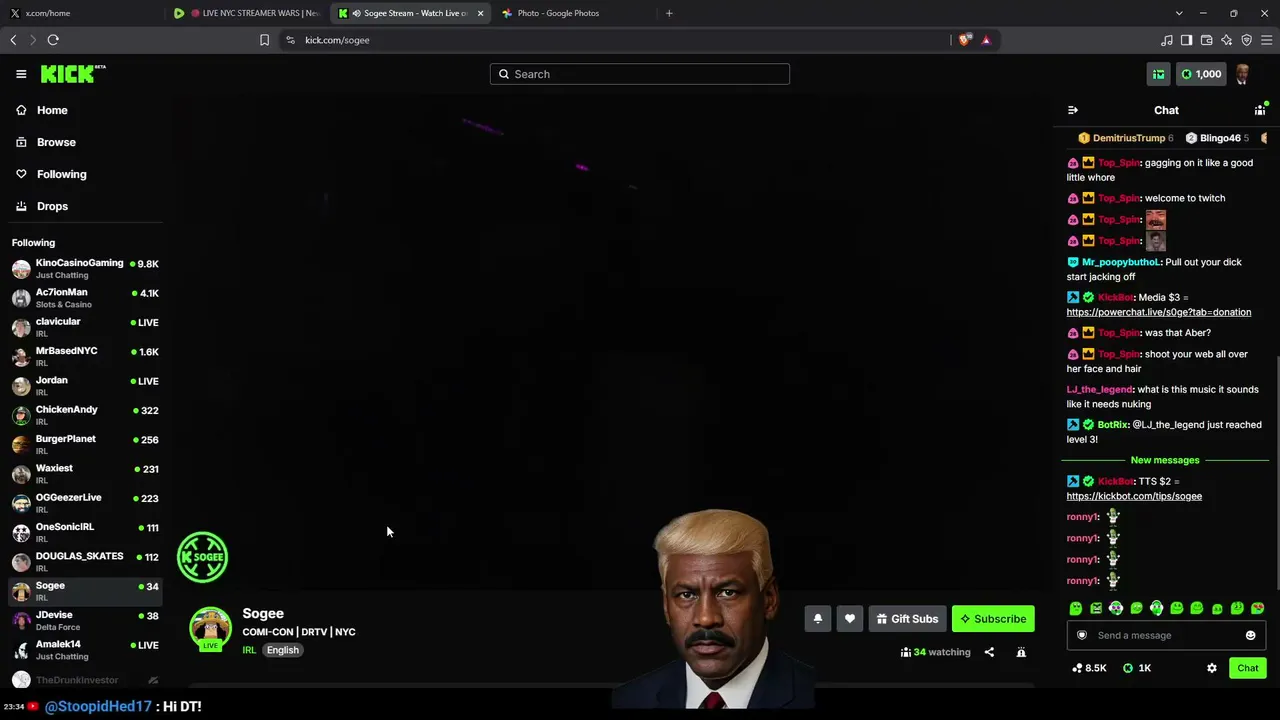Open Leo AI sparkle icon
Screen dimensions: 1280x720
point(1227,40)
